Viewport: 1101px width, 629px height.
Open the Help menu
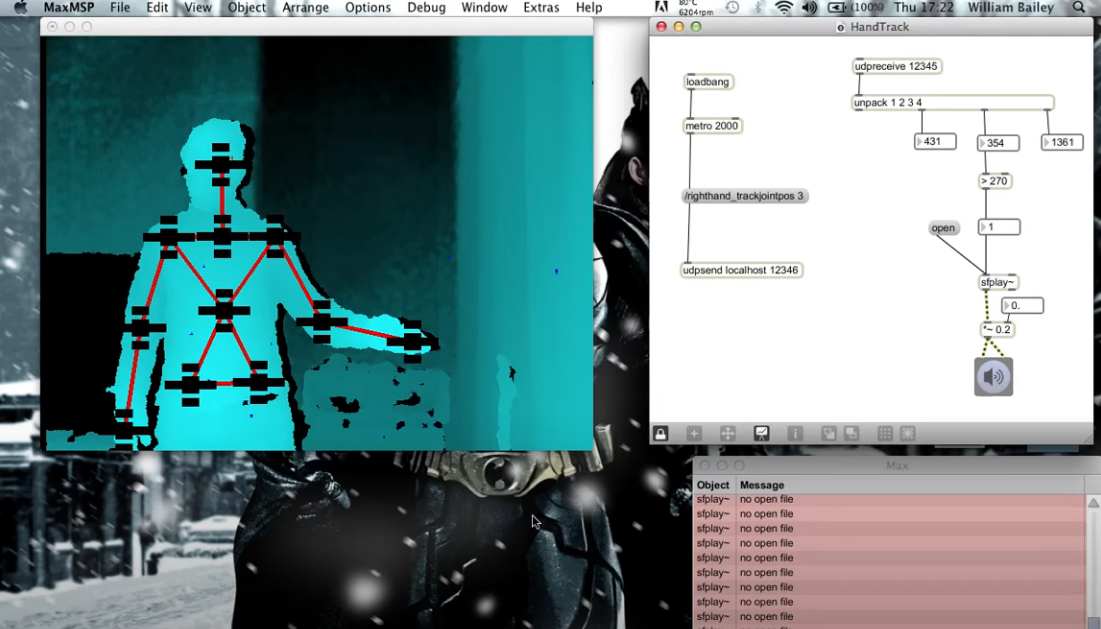click(x=589, y=8)
